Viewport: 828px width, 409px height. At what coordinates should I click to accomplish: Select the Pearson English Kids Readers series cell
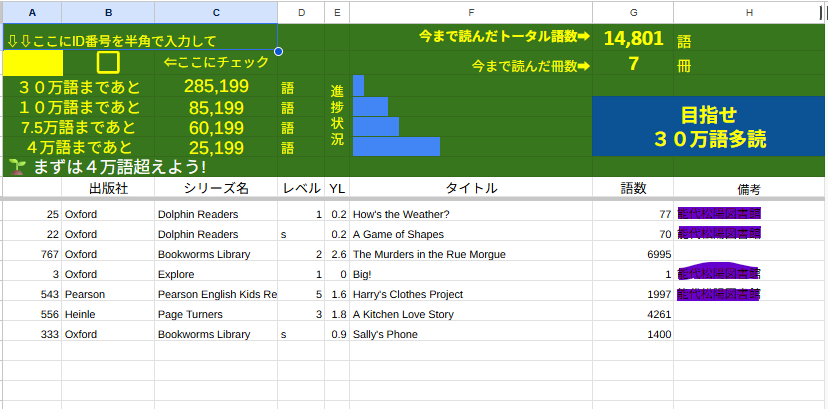[x=216, y=294]
